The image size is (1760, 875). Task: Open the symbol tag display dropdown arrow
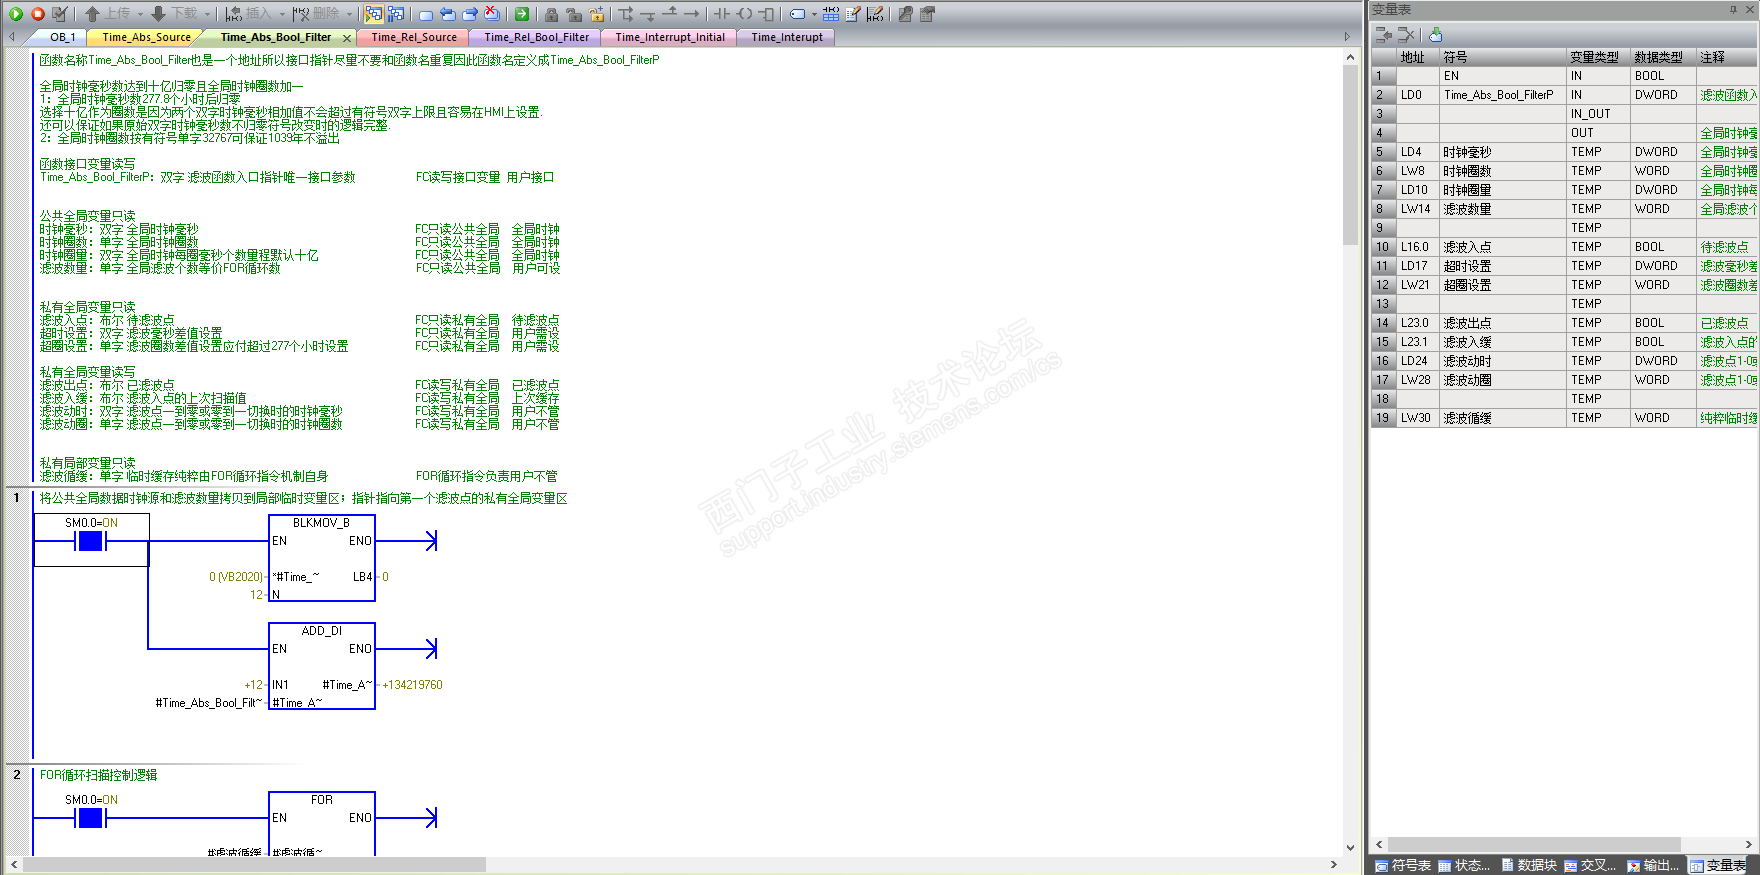tap(814, 14)
